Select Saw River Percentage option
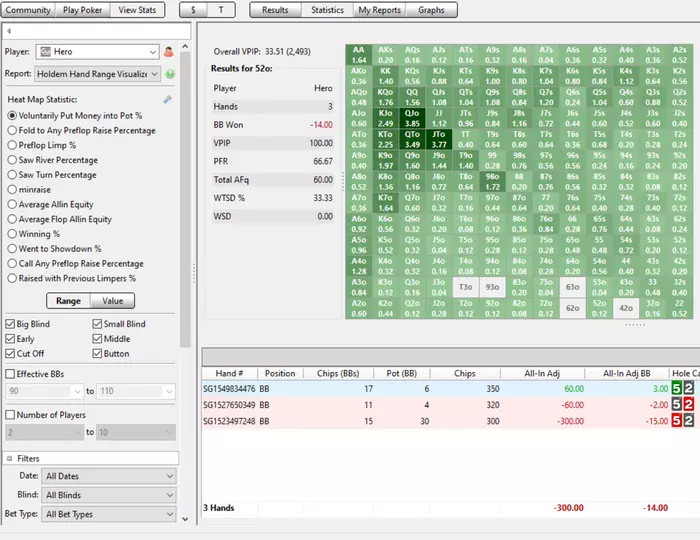The height and width of the screenshot is (540, 700). point(12,160)
